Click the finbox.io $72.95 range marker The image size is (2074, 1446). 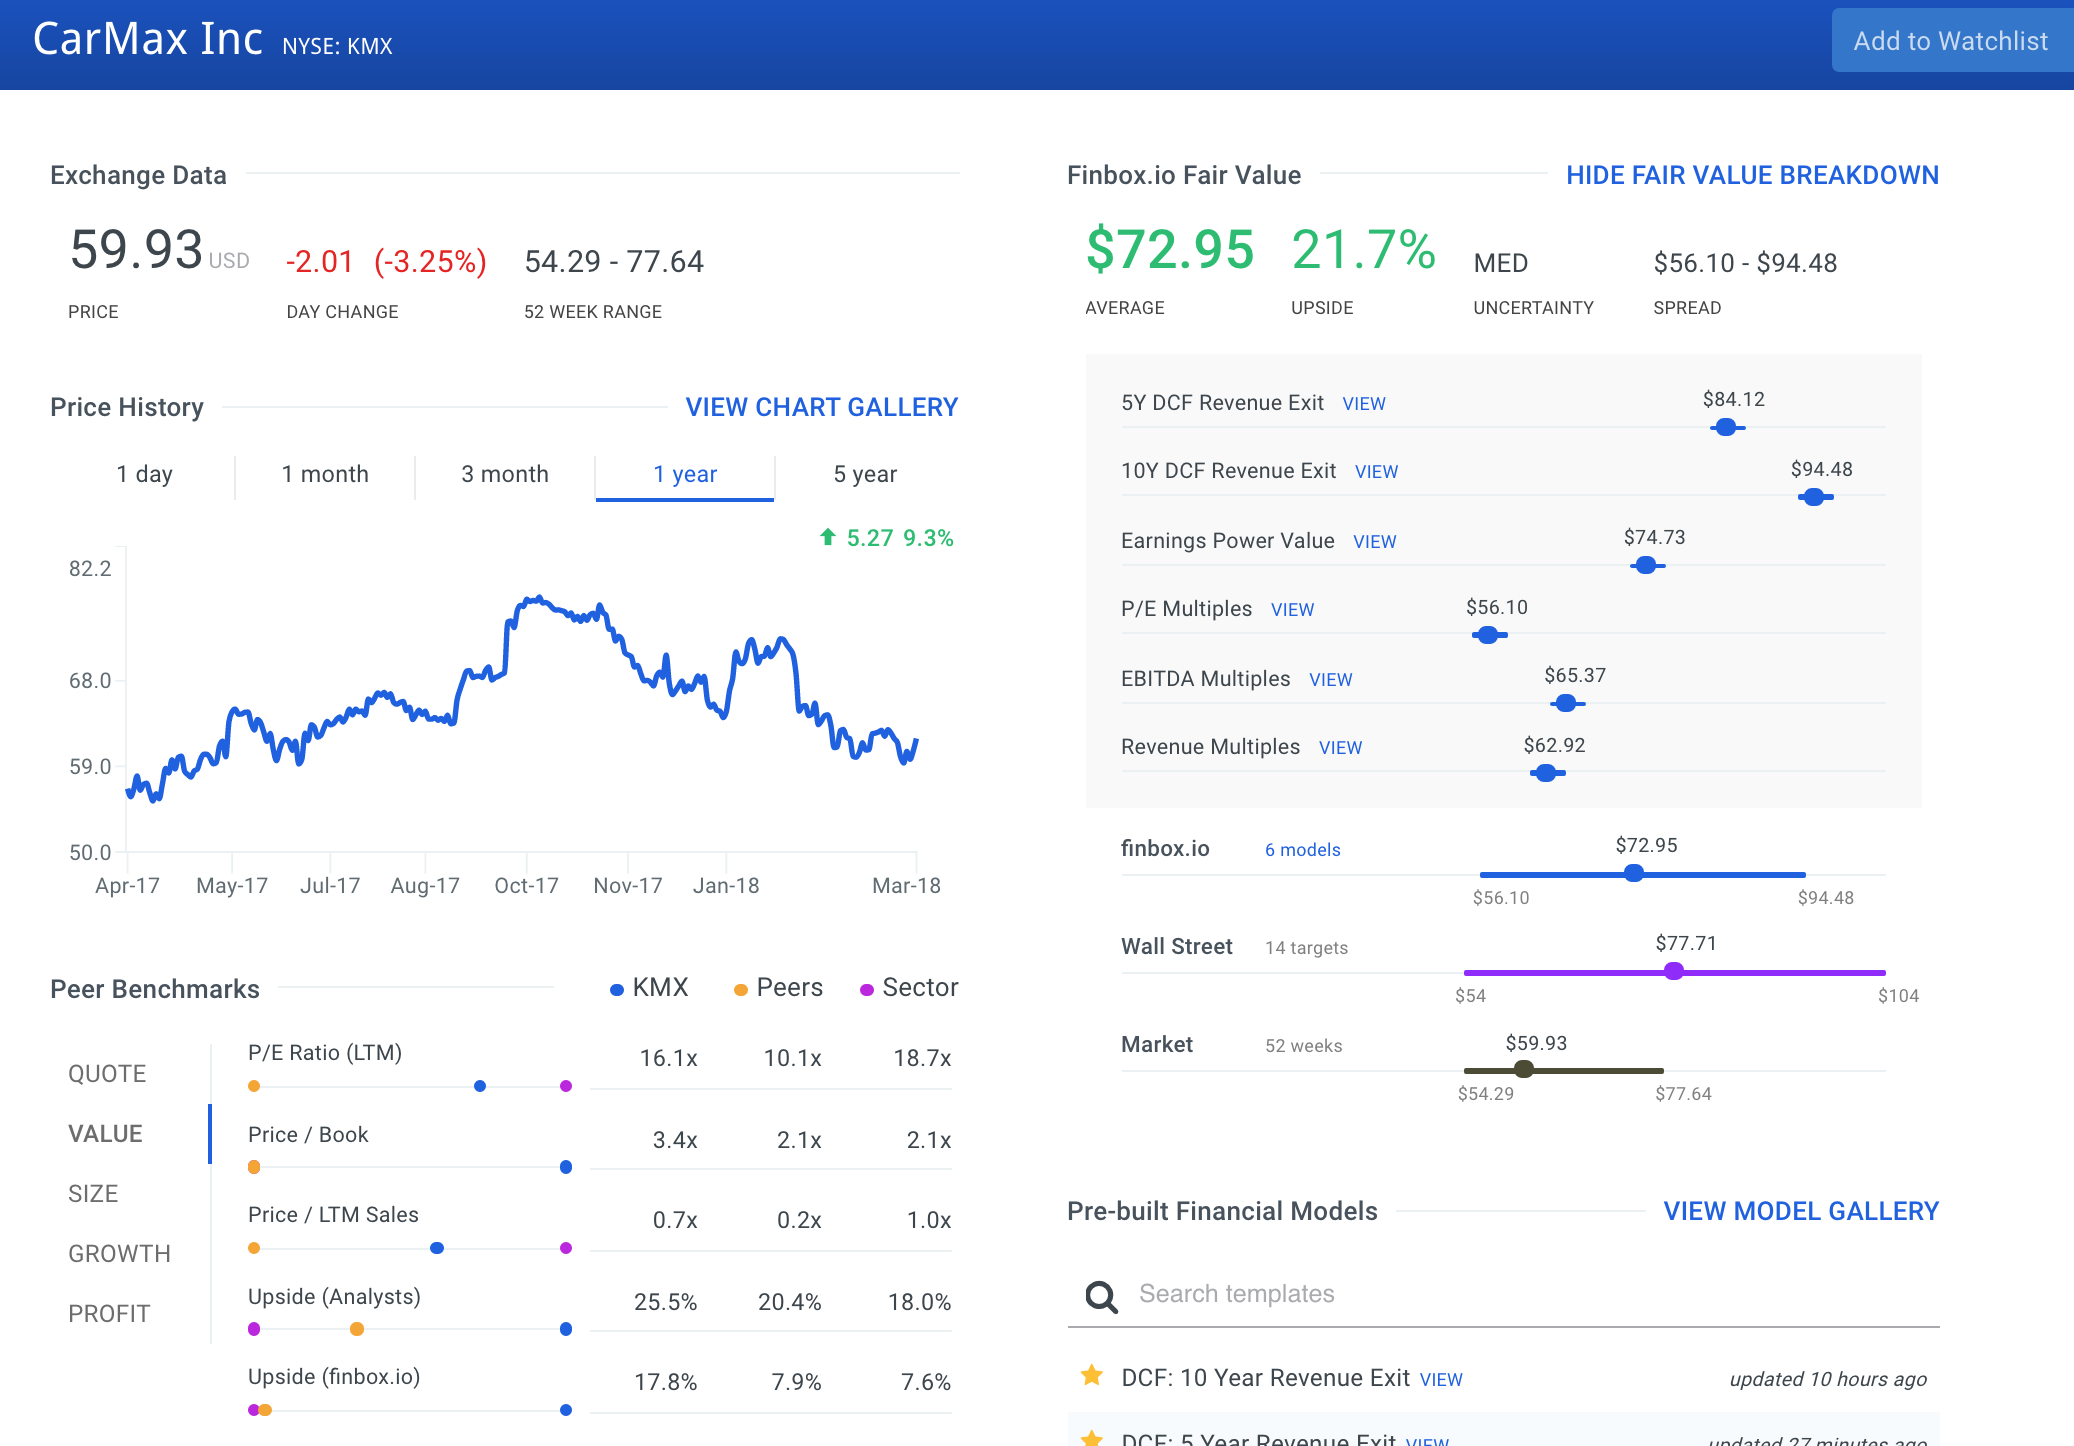1634,873
